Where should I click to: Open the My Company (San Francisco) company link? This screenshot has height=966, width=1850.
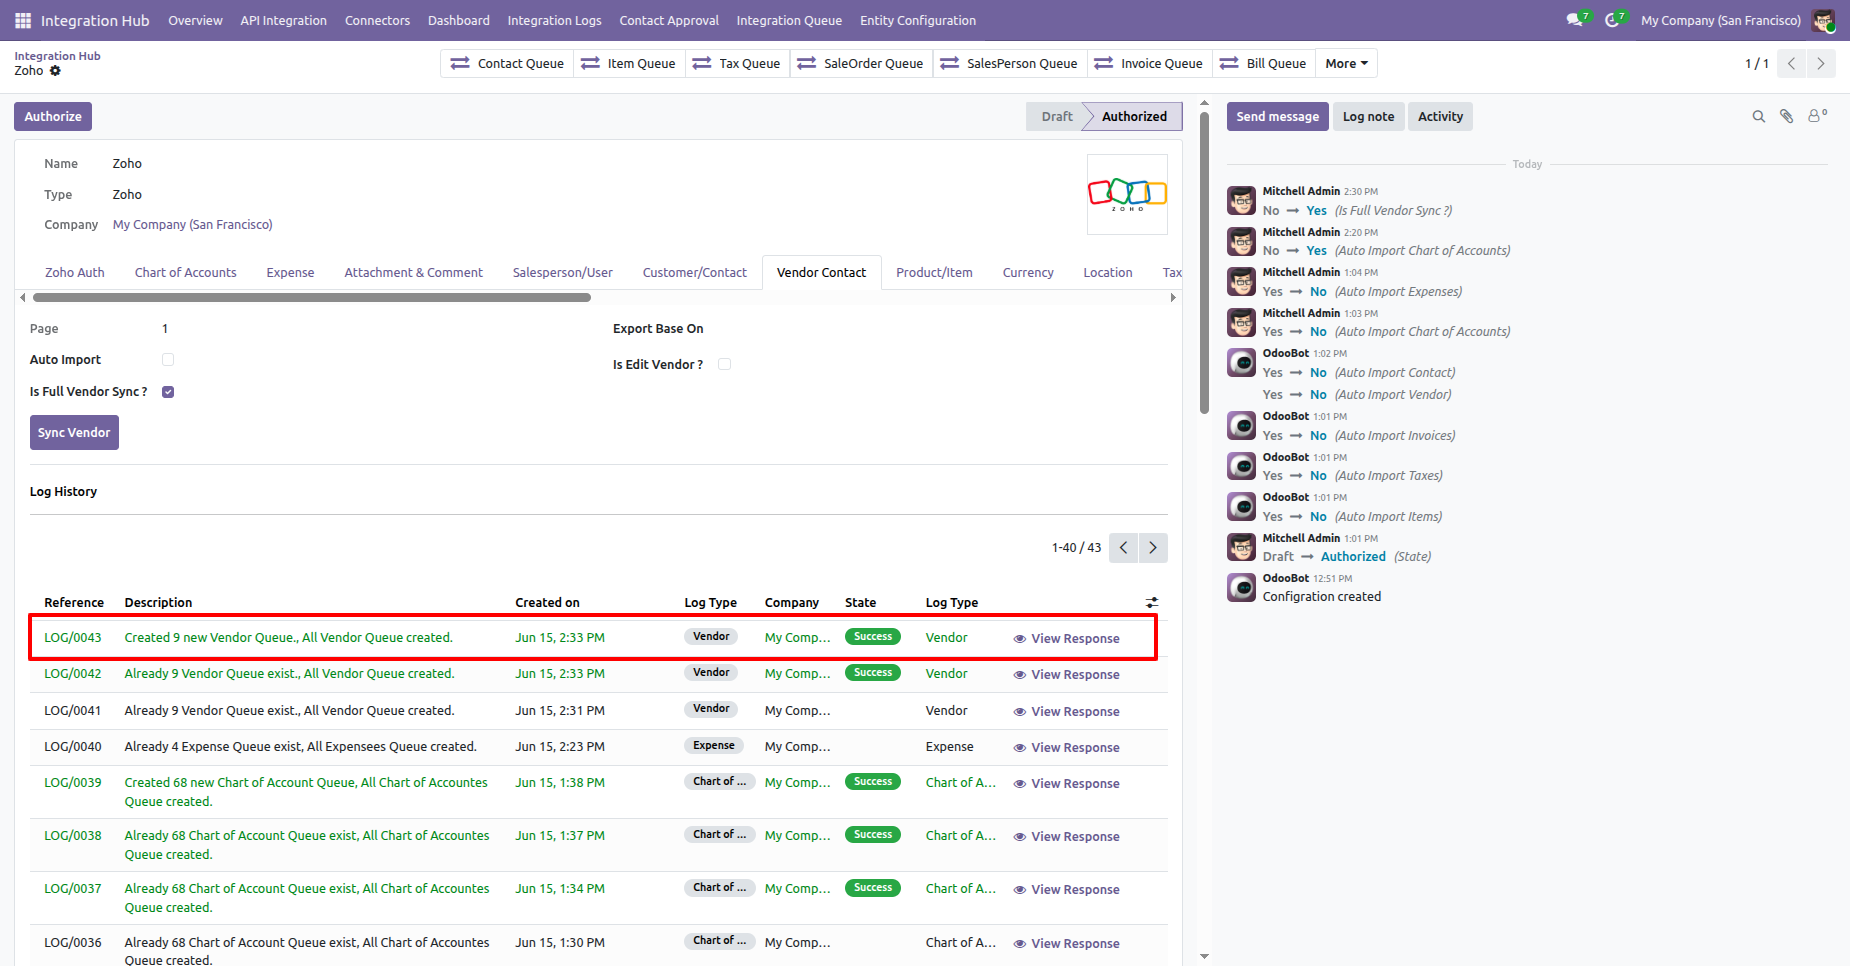pos(193,225)
